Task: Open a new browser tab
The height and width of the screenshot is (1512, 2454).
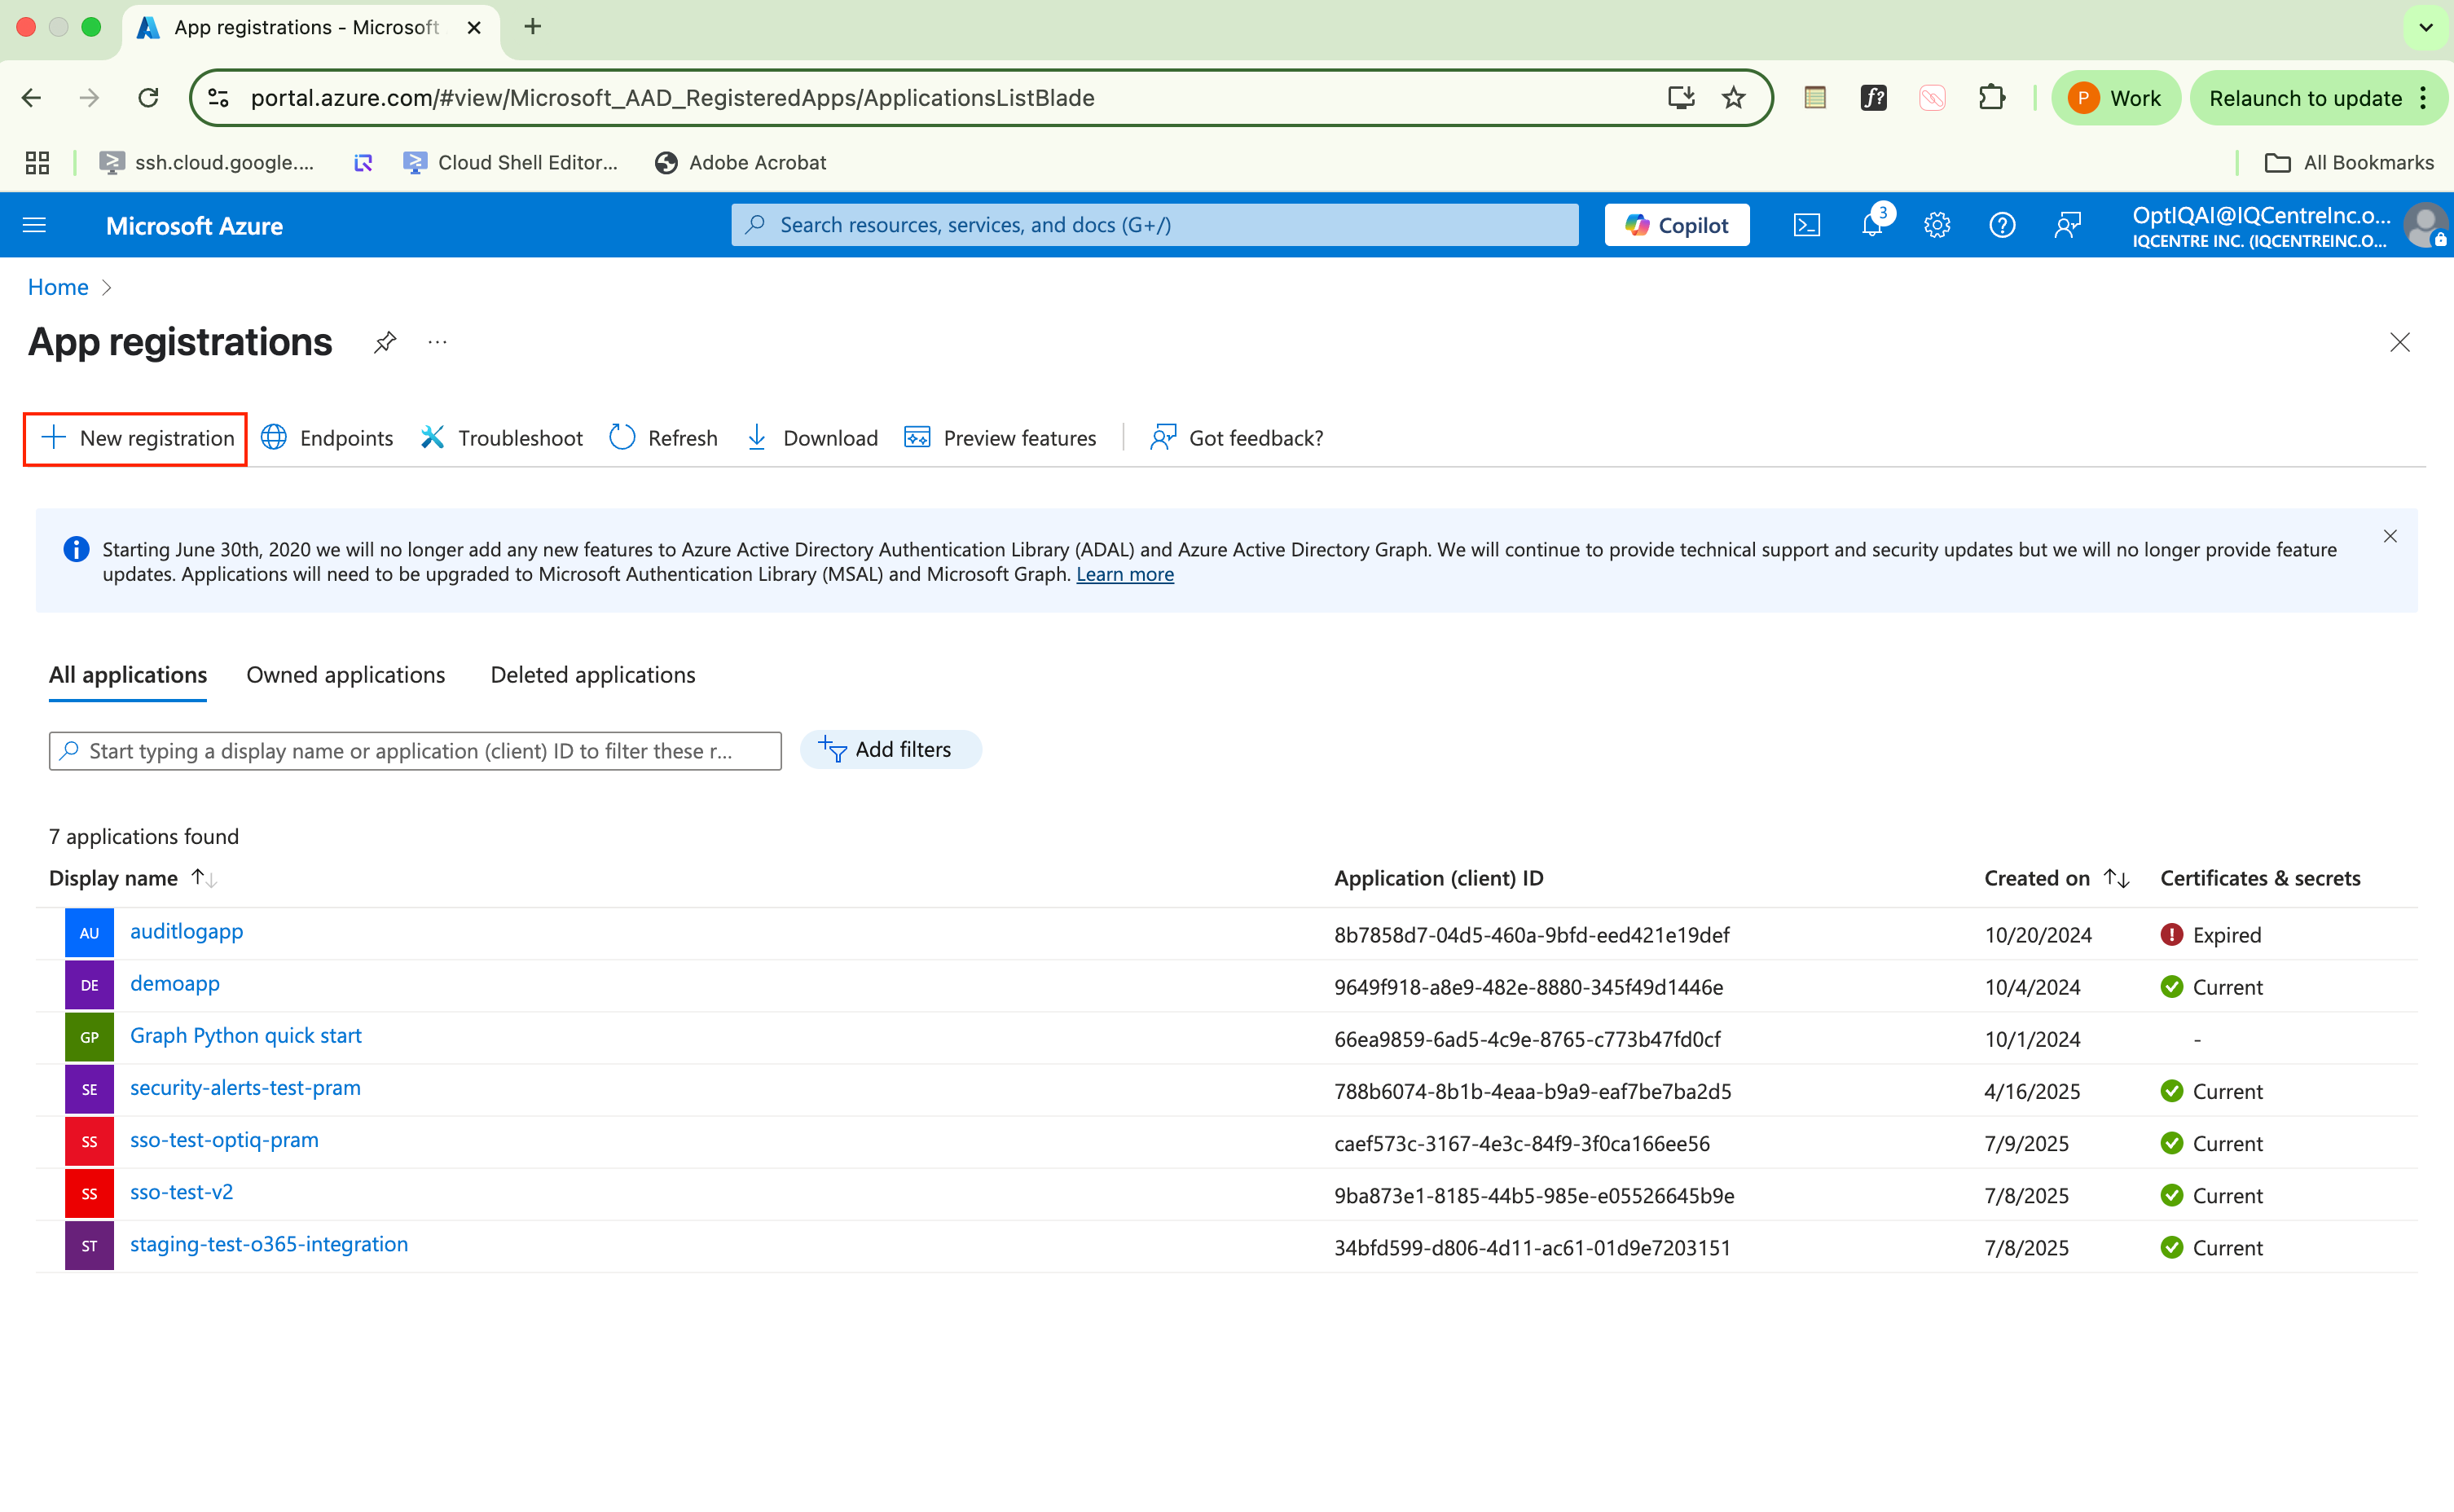Action: (x=533, y=27)
